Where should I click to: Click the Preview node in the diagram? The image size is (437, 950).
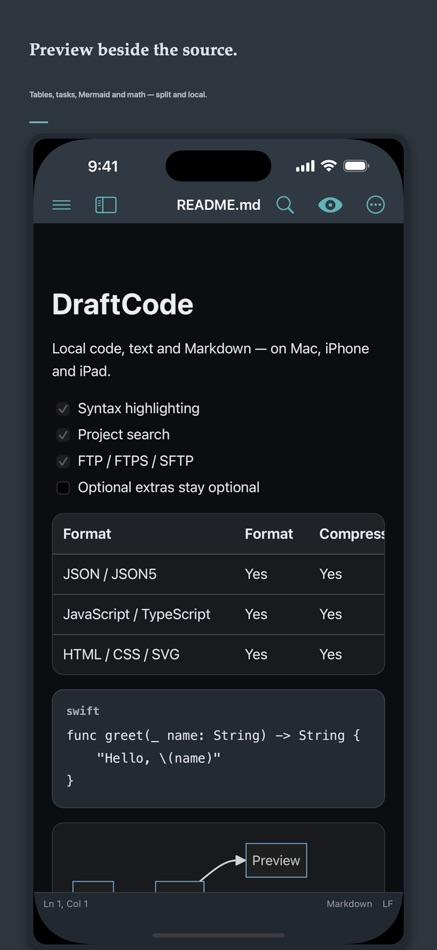[276, 860]
